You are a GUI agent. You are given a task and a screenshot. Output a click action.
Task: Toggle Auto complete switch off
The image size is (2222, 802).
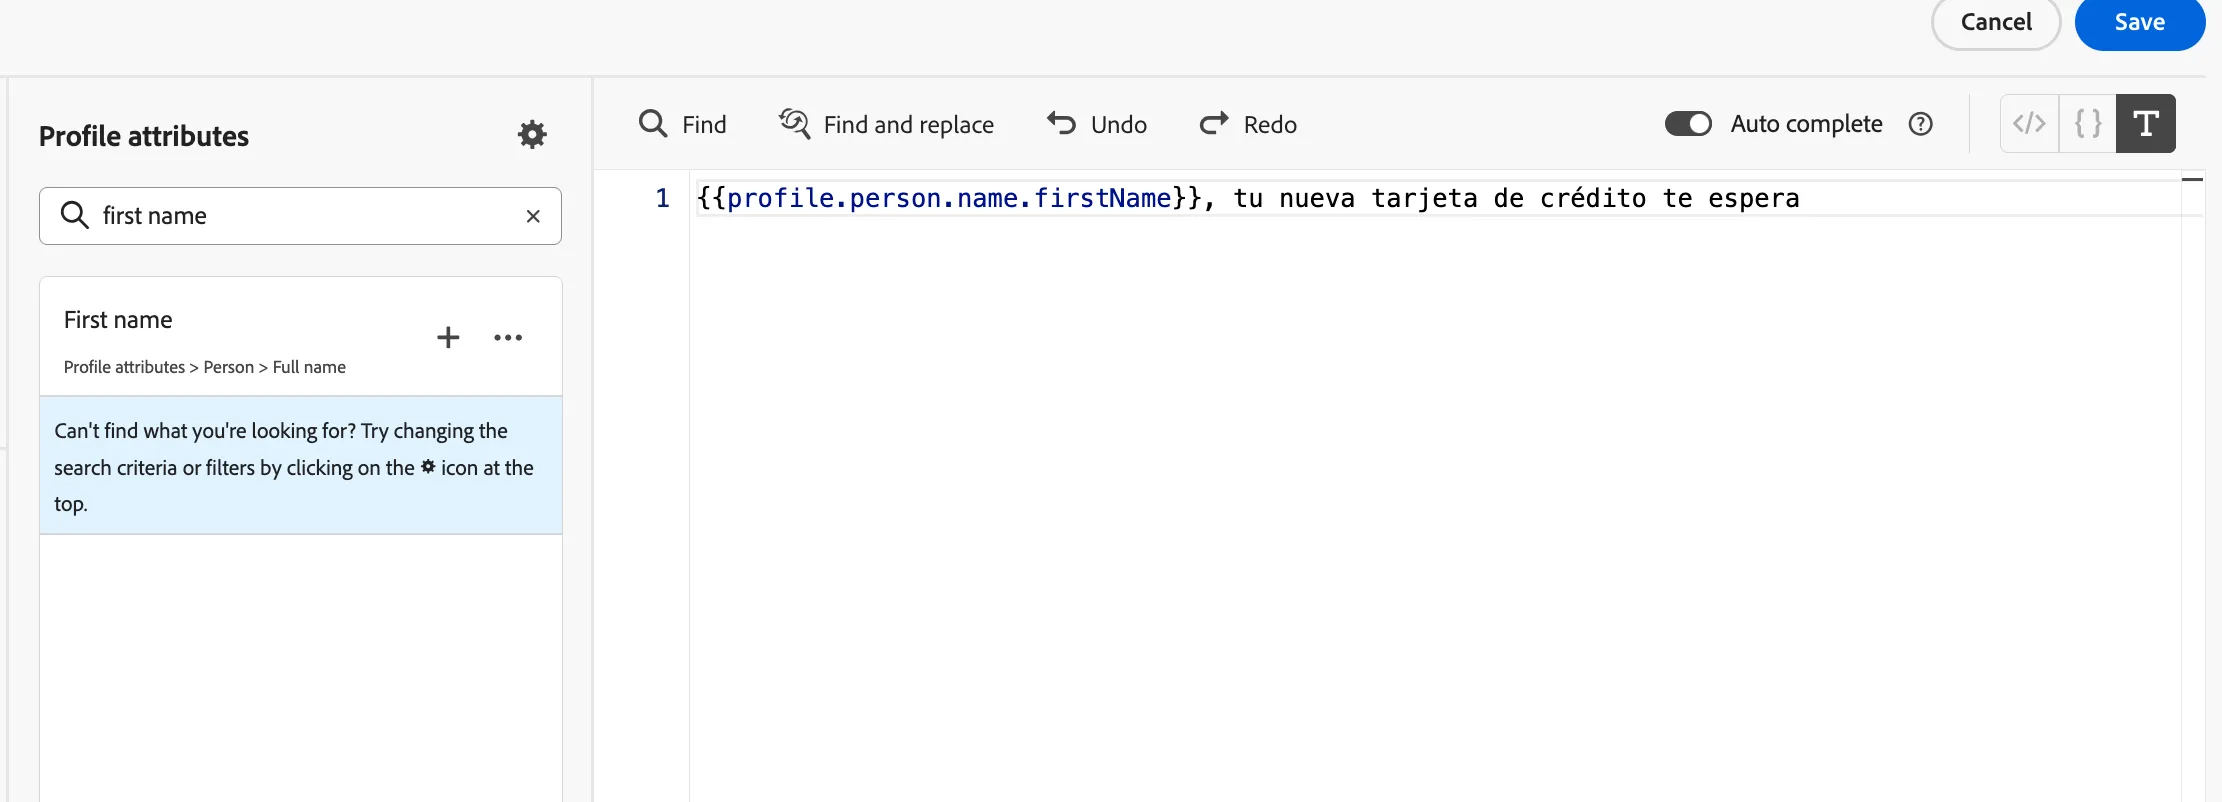point(1688,124)
